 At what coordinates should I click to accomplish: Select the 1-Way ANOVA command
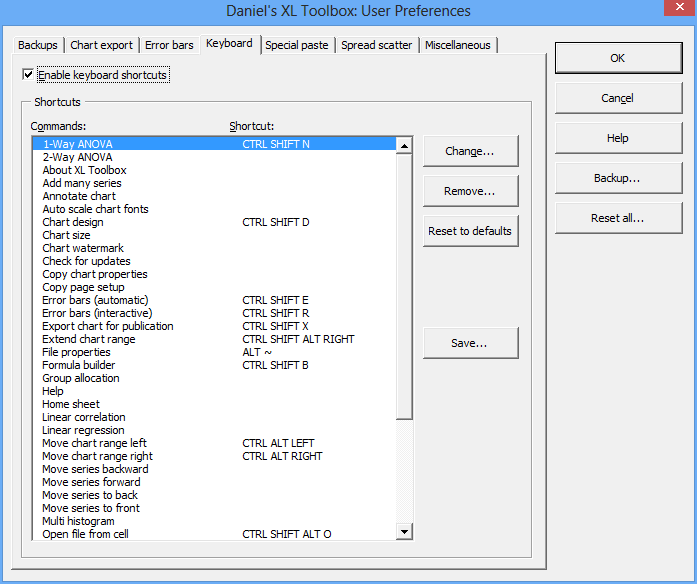click(214, 144)
